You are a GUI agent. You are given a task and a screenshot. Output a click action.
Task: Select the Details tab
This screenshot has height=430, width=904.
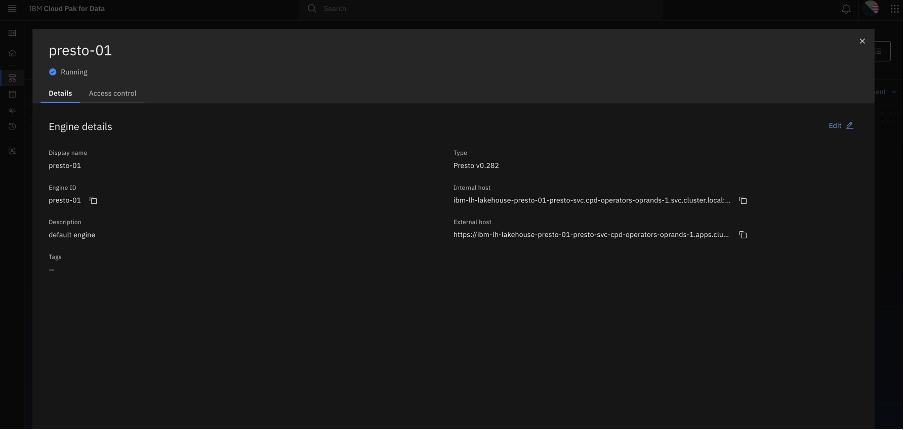click(60, 93)
